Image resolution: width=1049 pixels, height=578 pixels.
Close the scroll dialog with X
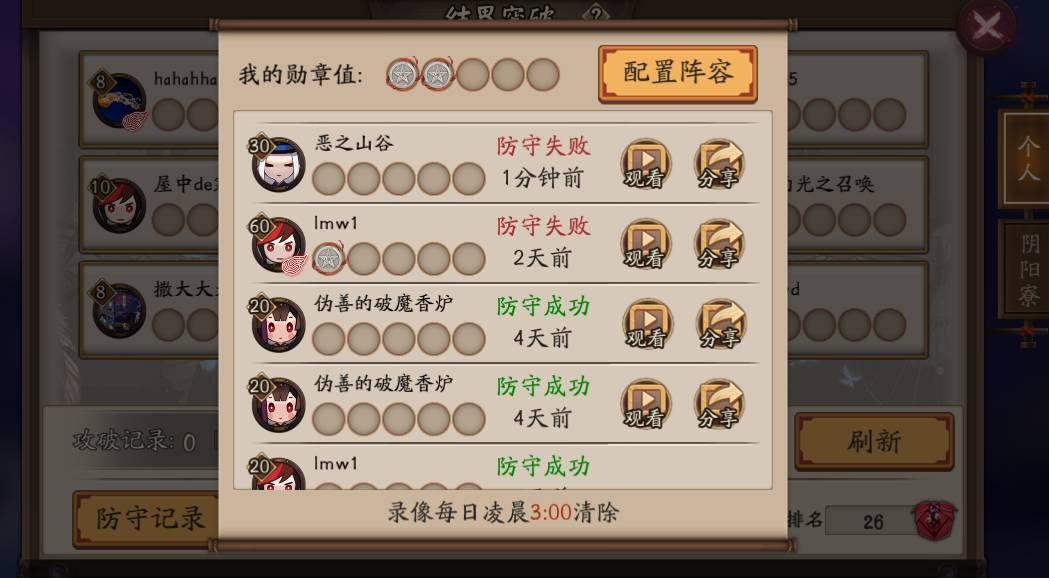(x=987, y=27)
